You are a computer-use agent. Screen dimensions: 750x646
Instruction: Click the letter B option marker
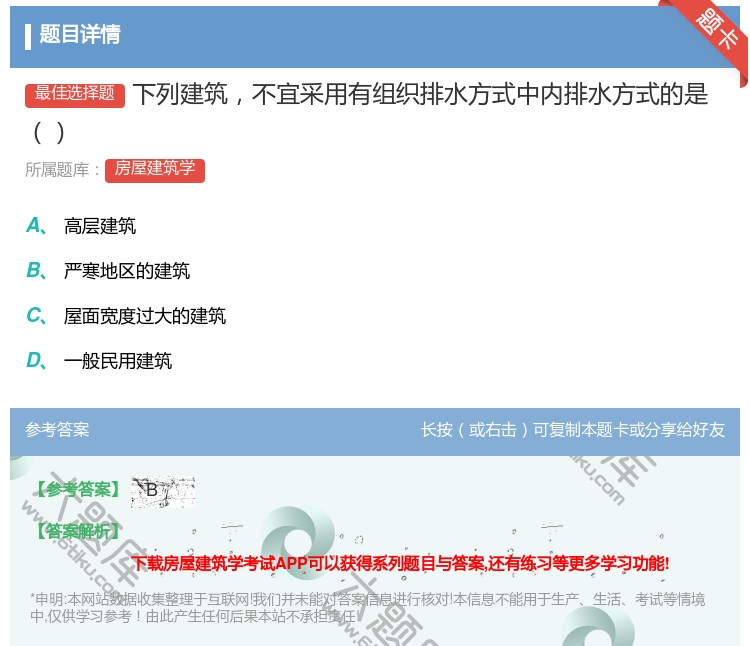coord(36,271)
